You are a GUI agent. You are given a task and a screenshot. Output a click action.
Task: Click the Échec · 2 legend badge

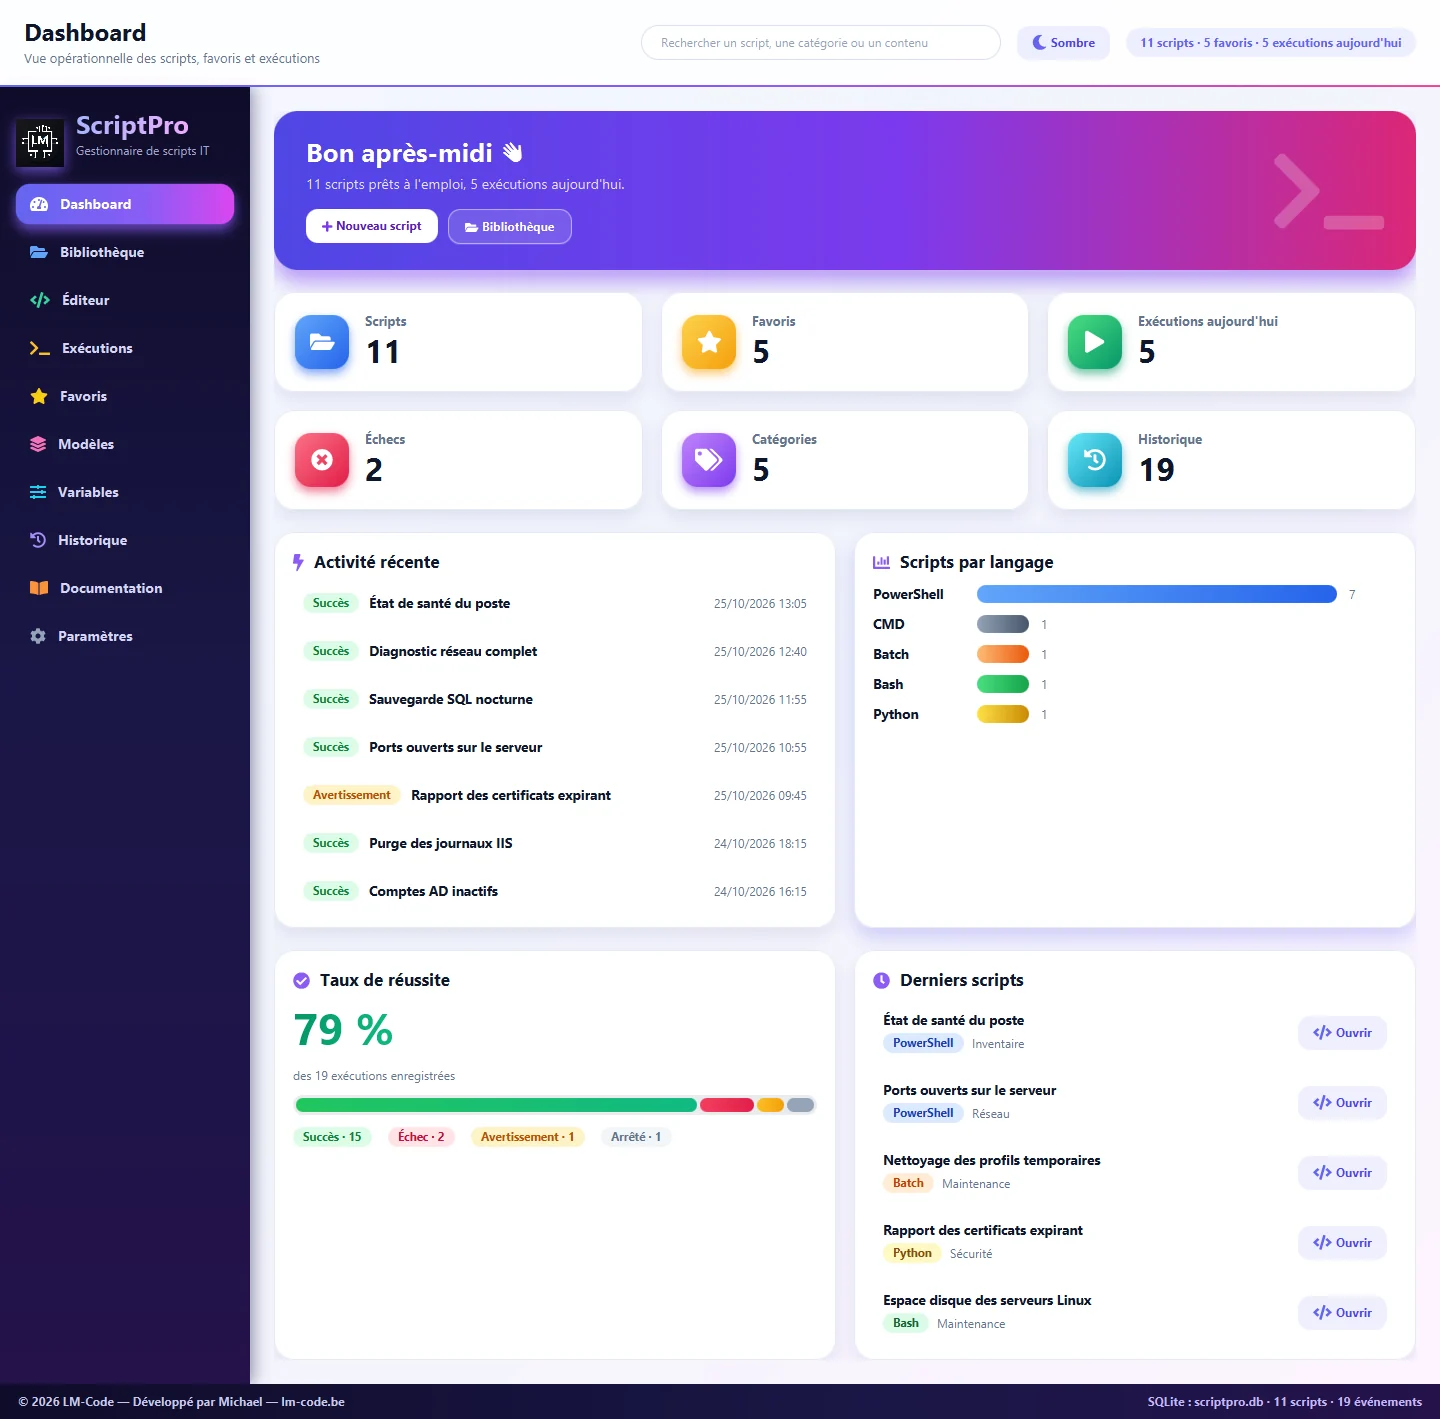421,1137
